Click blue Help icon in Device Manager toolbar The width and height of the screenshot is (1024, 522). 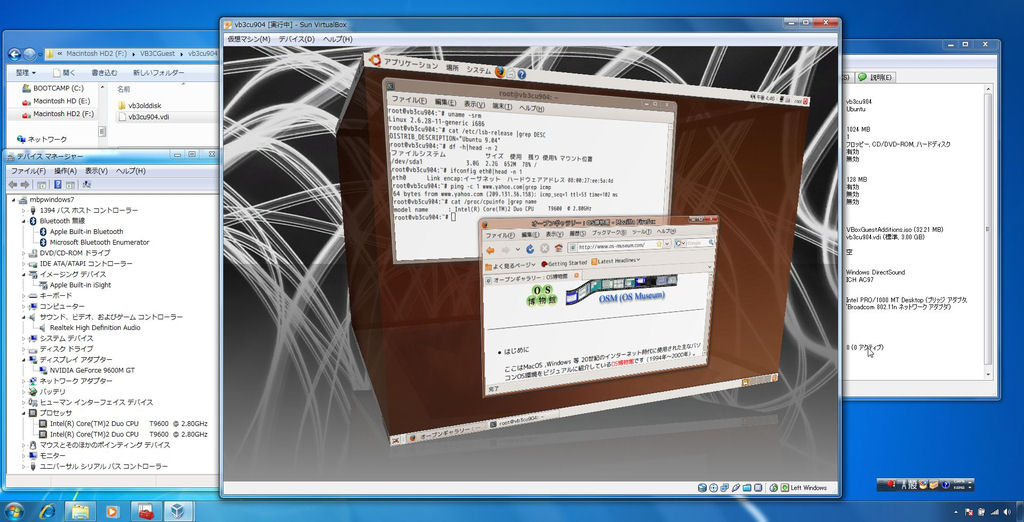click(x=57, y=185)
